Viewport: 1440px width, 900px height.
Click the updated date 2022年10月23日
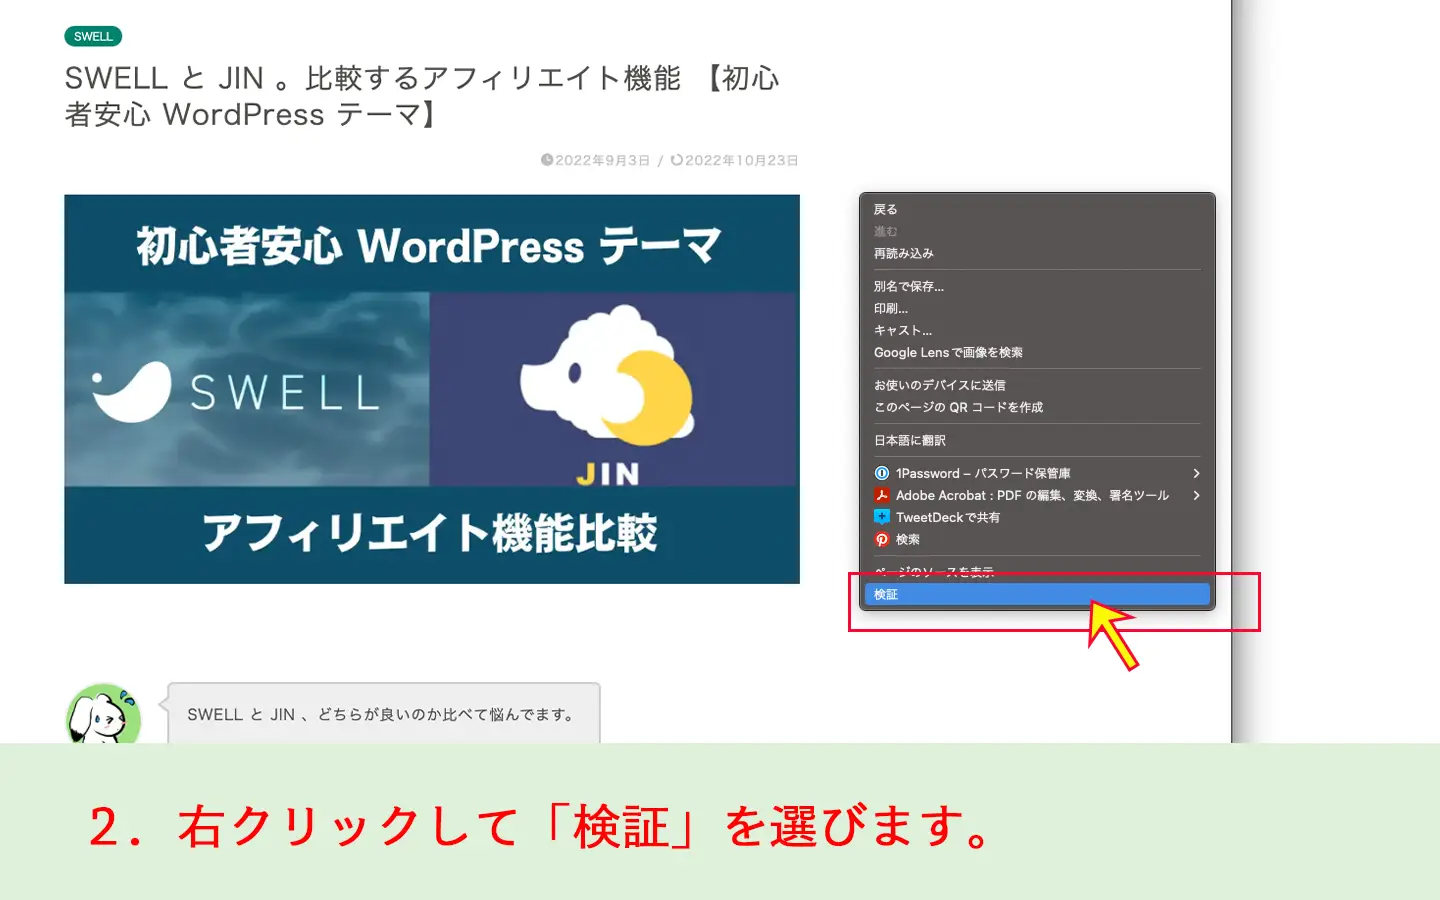click(741, 160)
